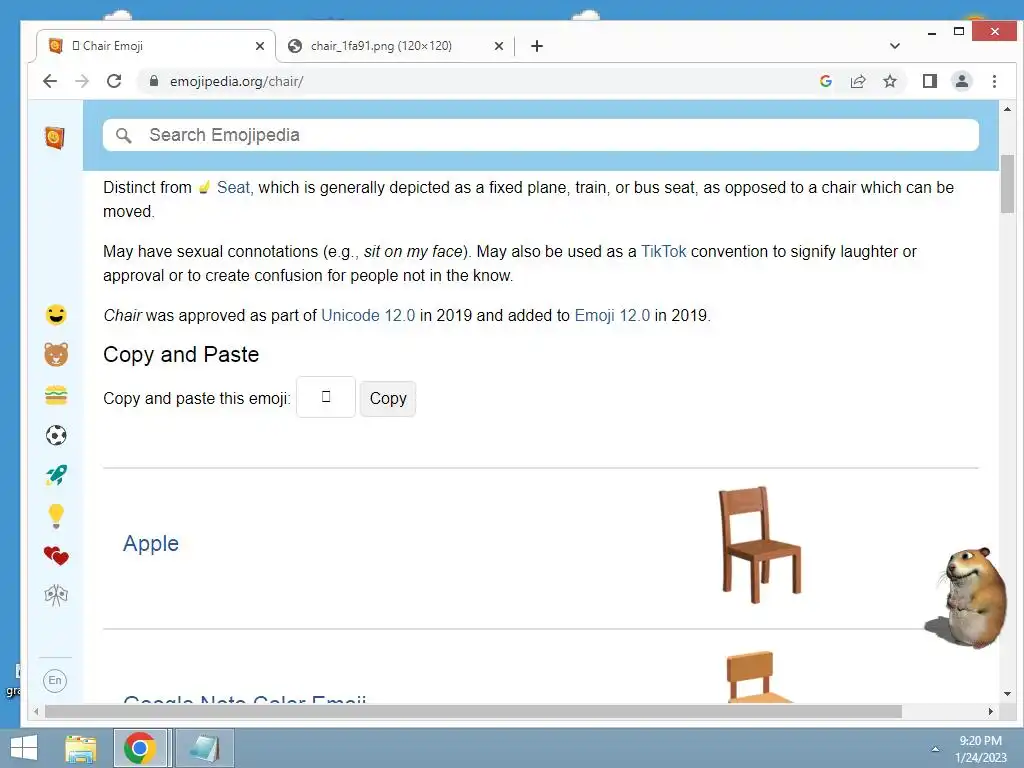Screen dimensions: 1024x768
Task: Open Symbols red hearts category
Action: (56, 555)
